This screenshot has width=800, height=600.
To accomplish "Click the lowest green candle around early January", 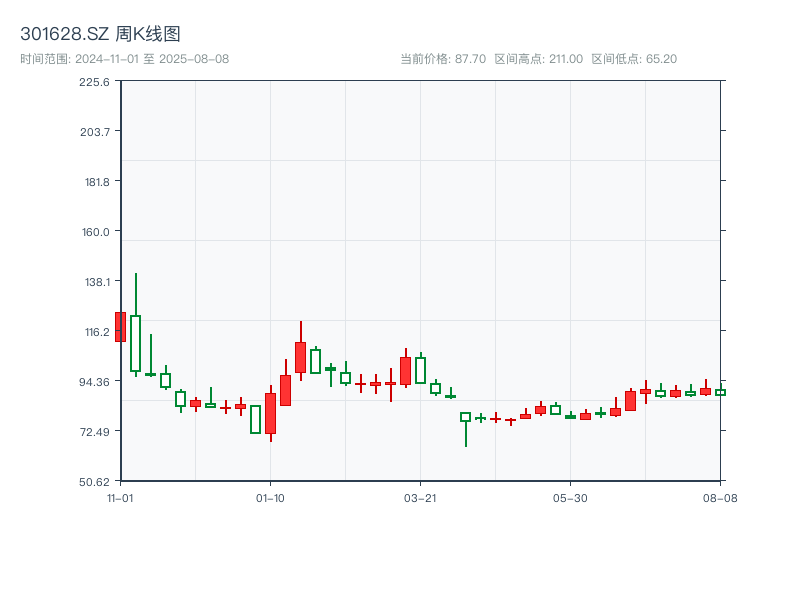I will click(256, 420).
